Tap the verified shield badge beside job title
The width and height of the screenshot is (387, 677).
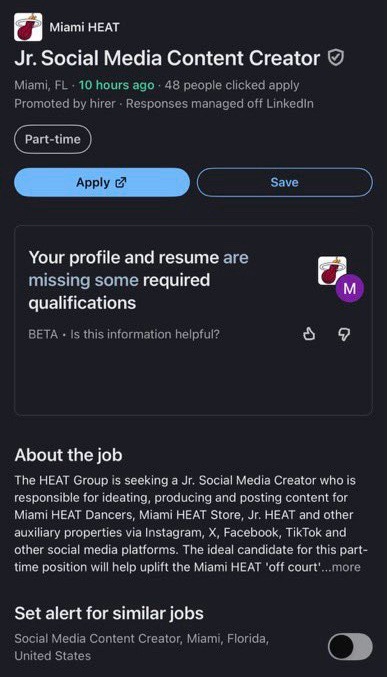click(x=336, y=58)
